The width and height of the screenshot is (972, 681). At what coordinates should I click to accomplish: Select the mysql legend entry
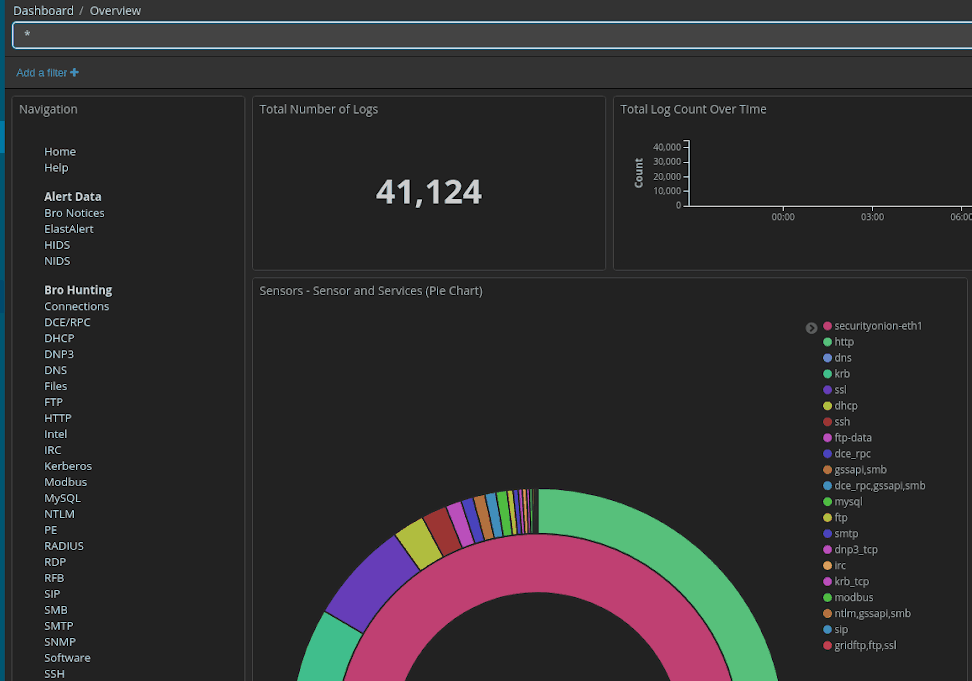pyautogui.click(x=842, y=502)
